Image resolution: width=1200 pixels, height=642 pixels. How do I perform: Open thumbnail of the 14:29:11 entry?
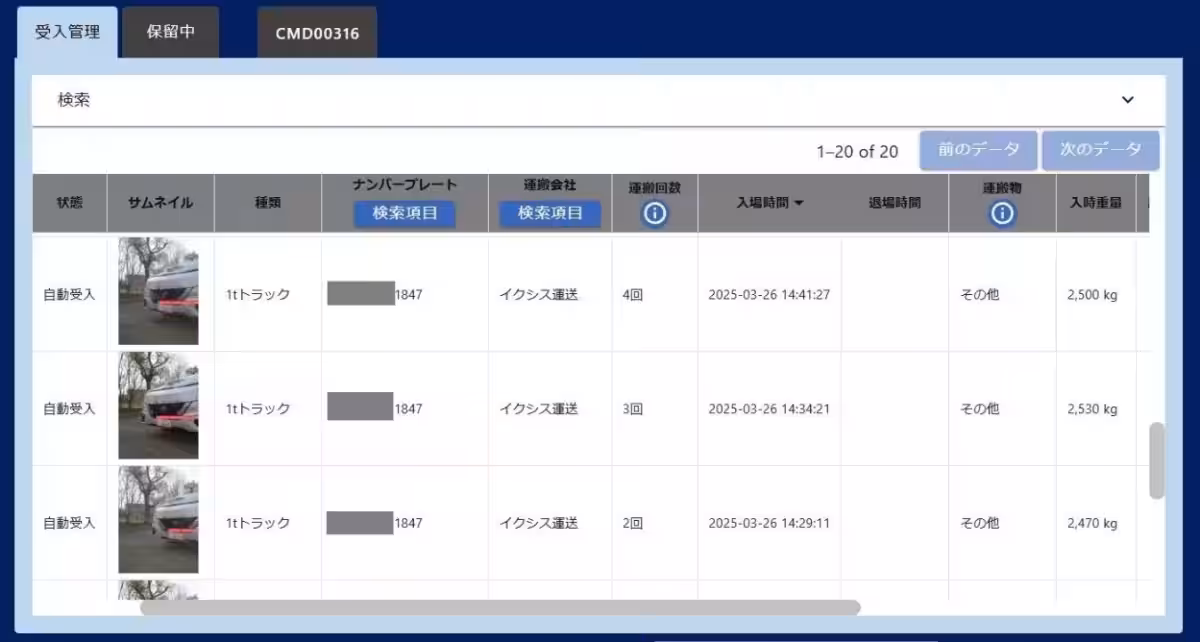click(x=158, y=520)
